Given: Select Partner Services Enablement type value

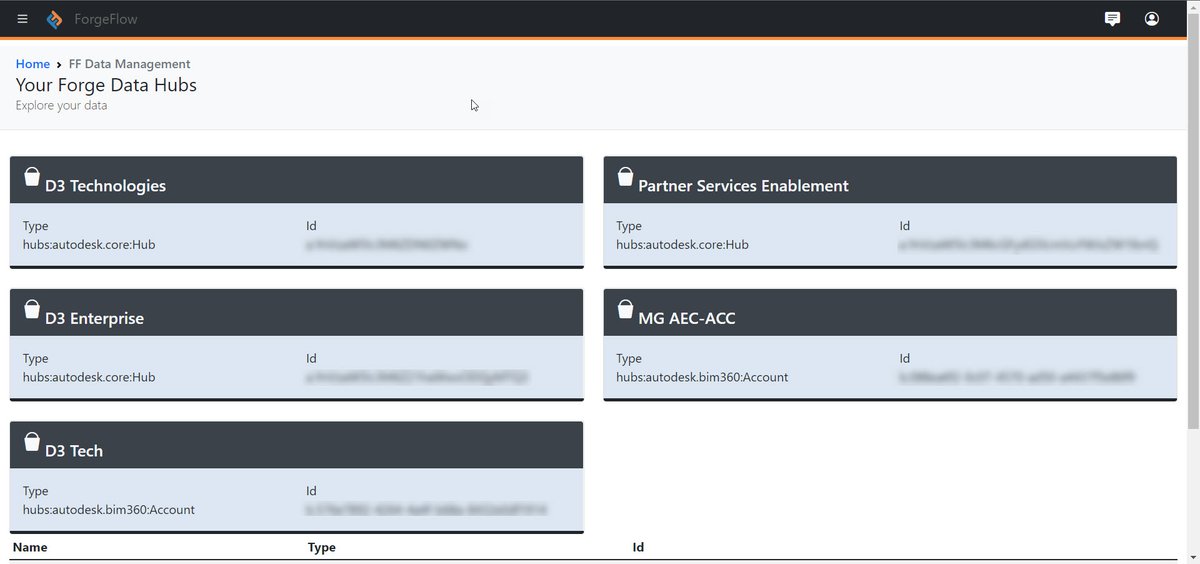Looking at the screenshot, I should click(683, 245).
